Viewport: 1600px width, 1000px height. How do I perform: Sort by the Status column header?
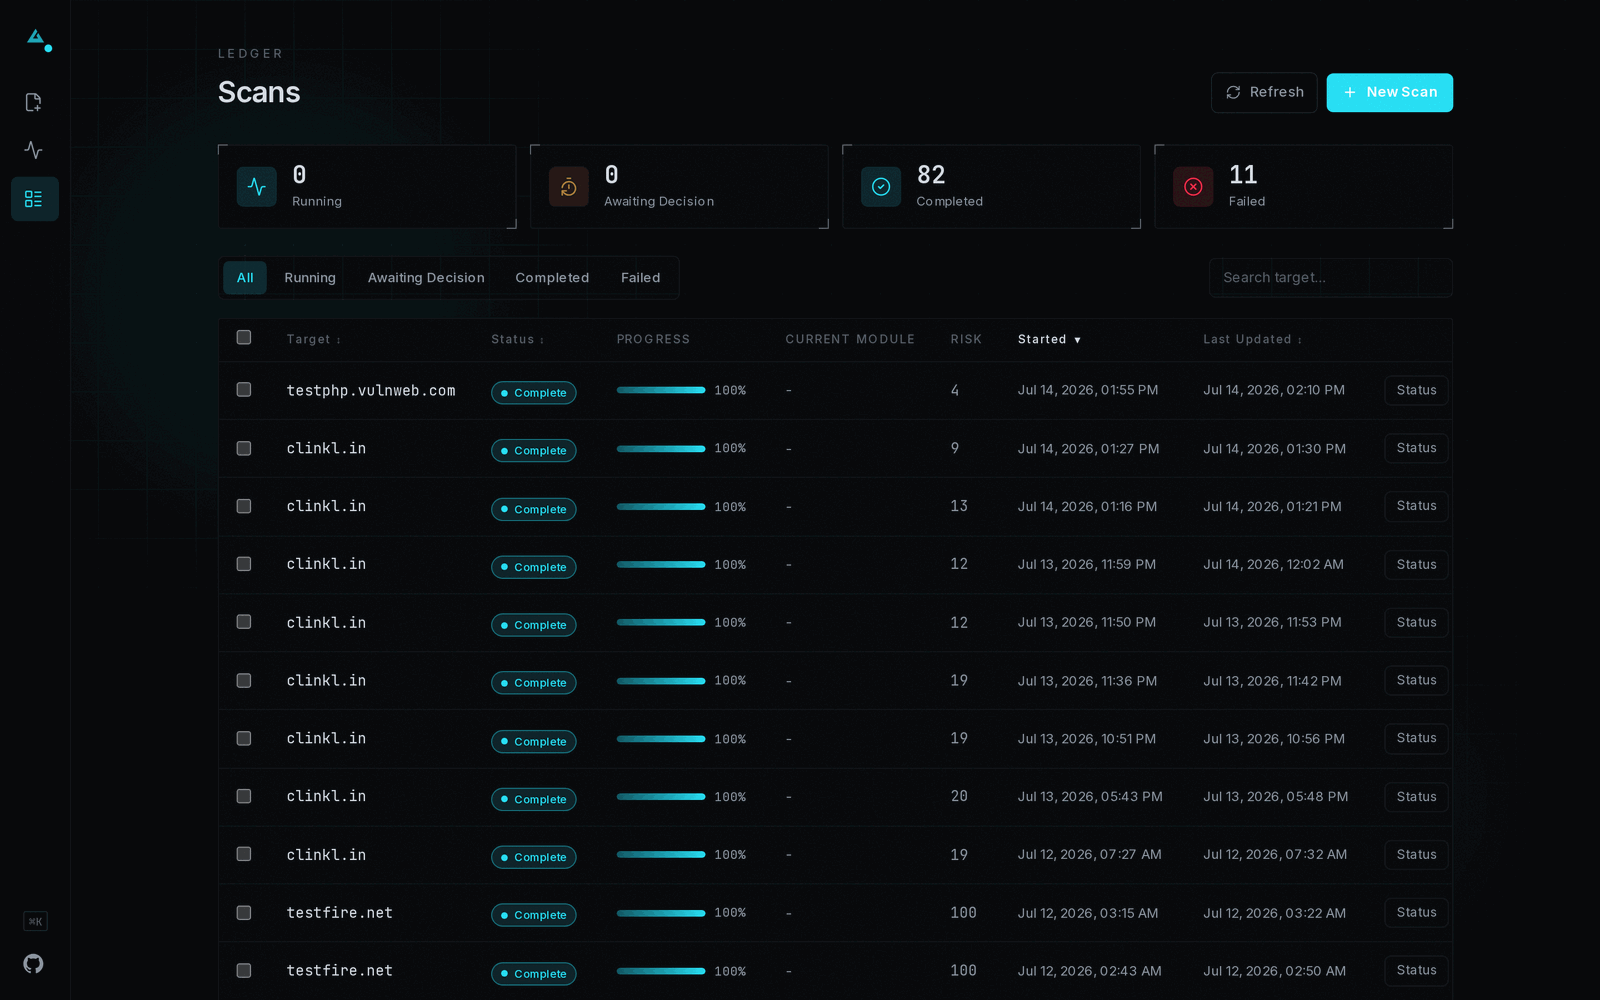point(517,340)
